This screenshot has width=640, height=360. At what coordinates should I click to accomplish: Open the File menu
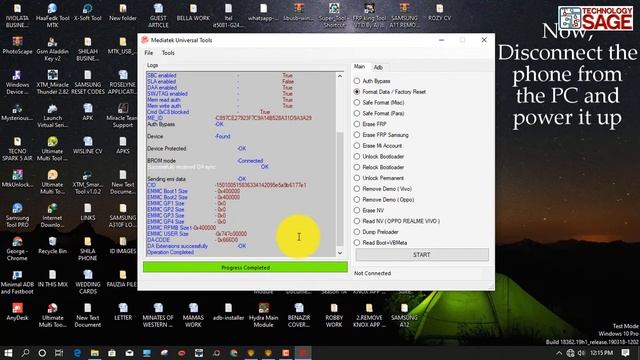coord(149,53)
